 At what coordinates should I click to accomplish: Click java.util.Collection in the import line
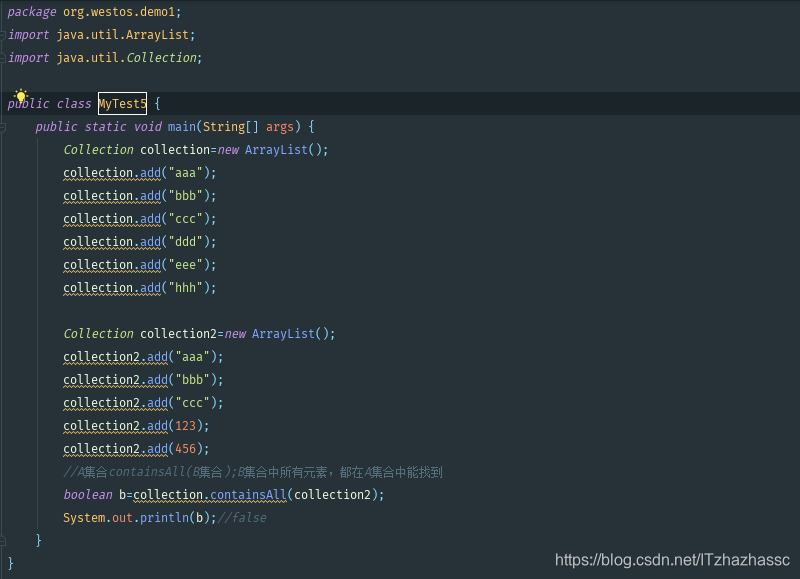[x=126, y=58]
